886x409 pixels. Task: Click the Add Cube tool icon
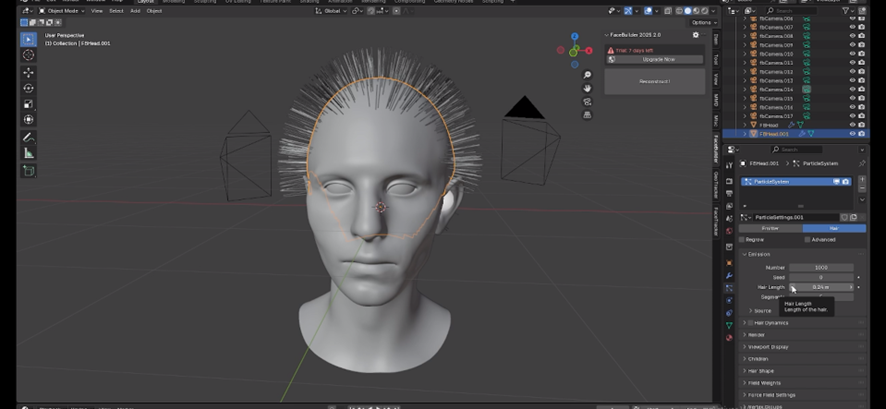pos(28,170)
